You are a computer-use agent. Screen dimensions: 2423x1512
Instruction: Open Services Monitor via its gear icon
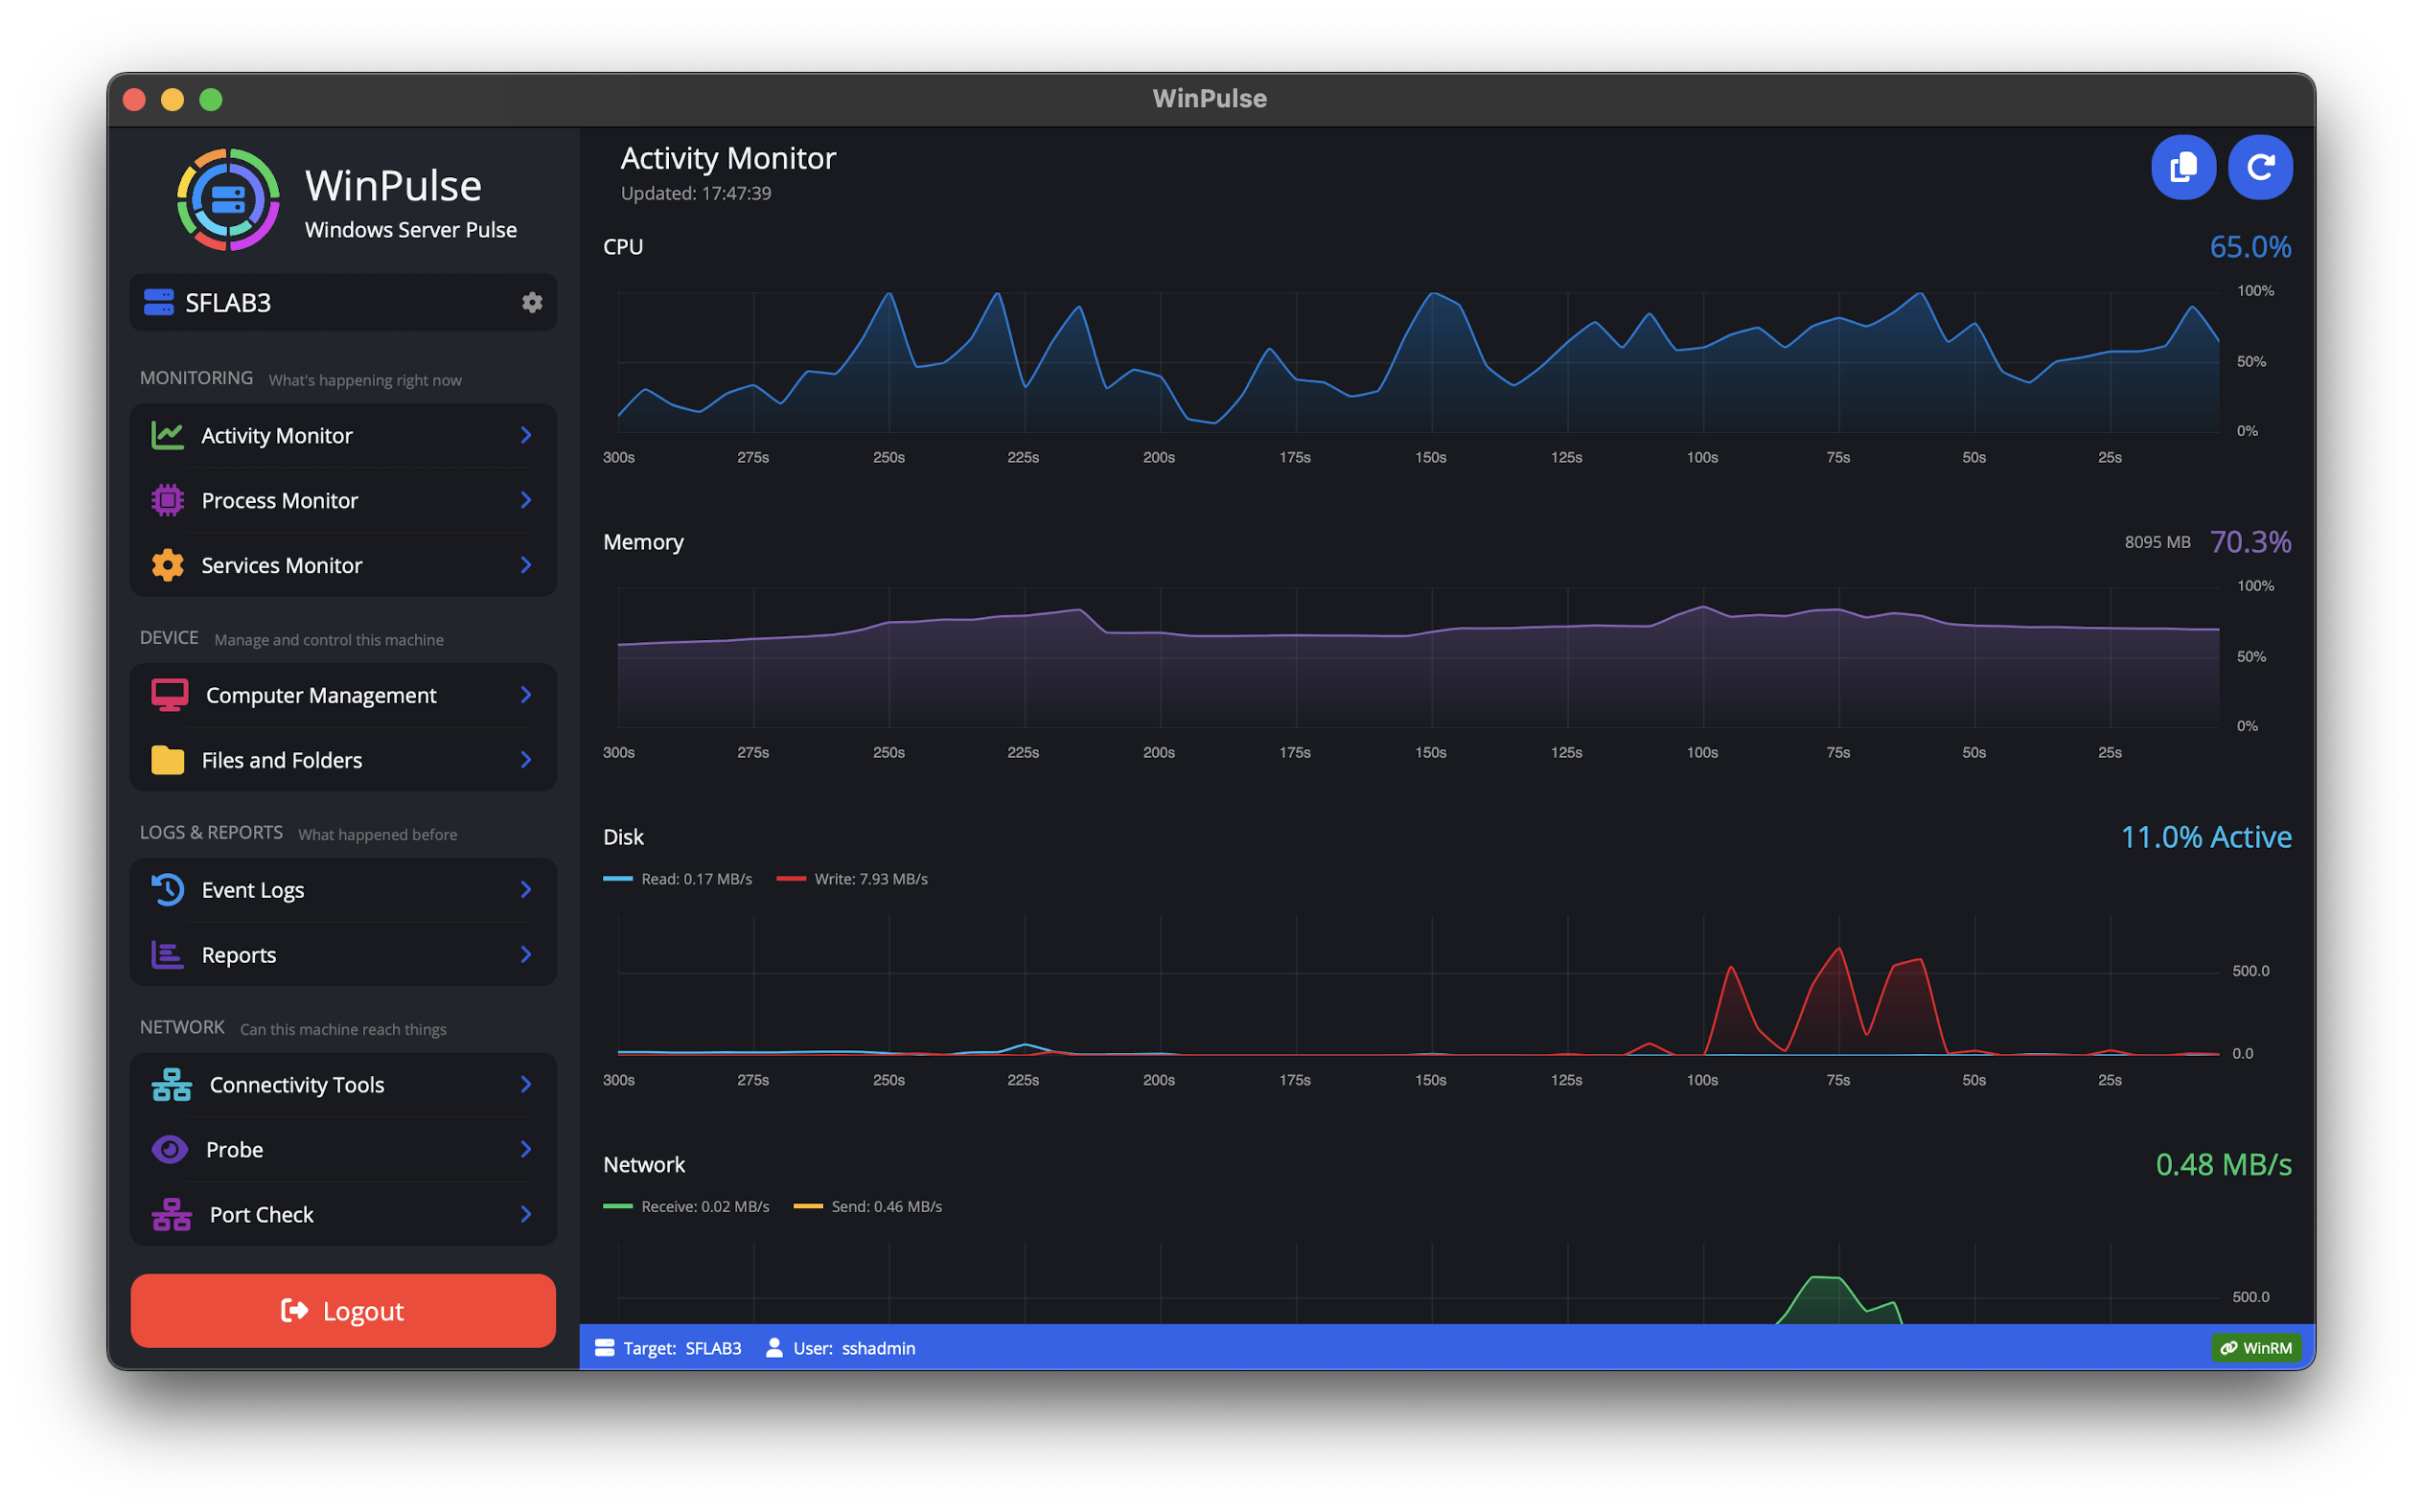(168, 565)
